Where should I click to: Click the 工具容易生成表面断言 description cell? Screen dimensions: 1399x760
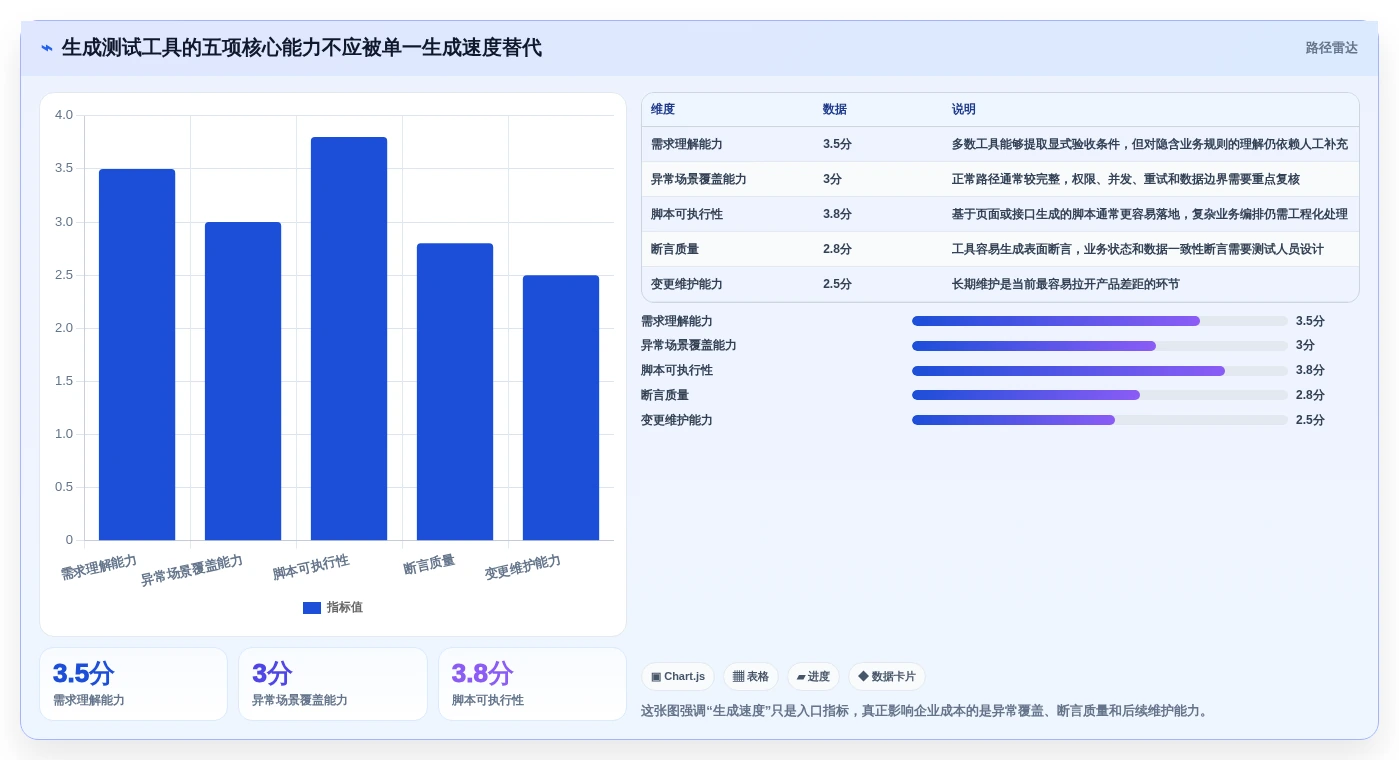(x=1138, y=249)
